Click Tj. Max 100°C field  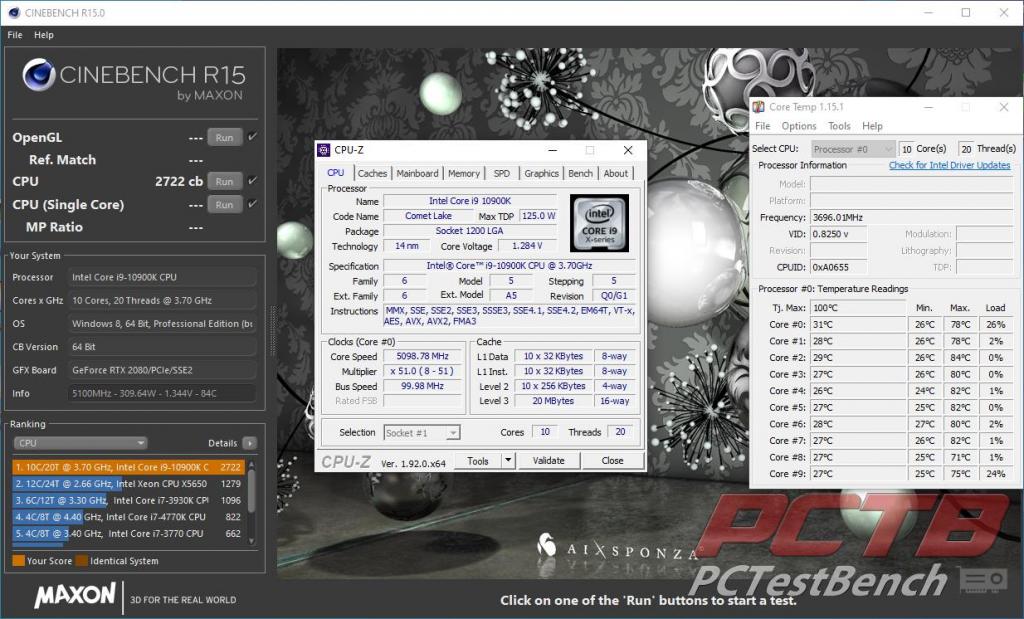[x=858, y=308]
